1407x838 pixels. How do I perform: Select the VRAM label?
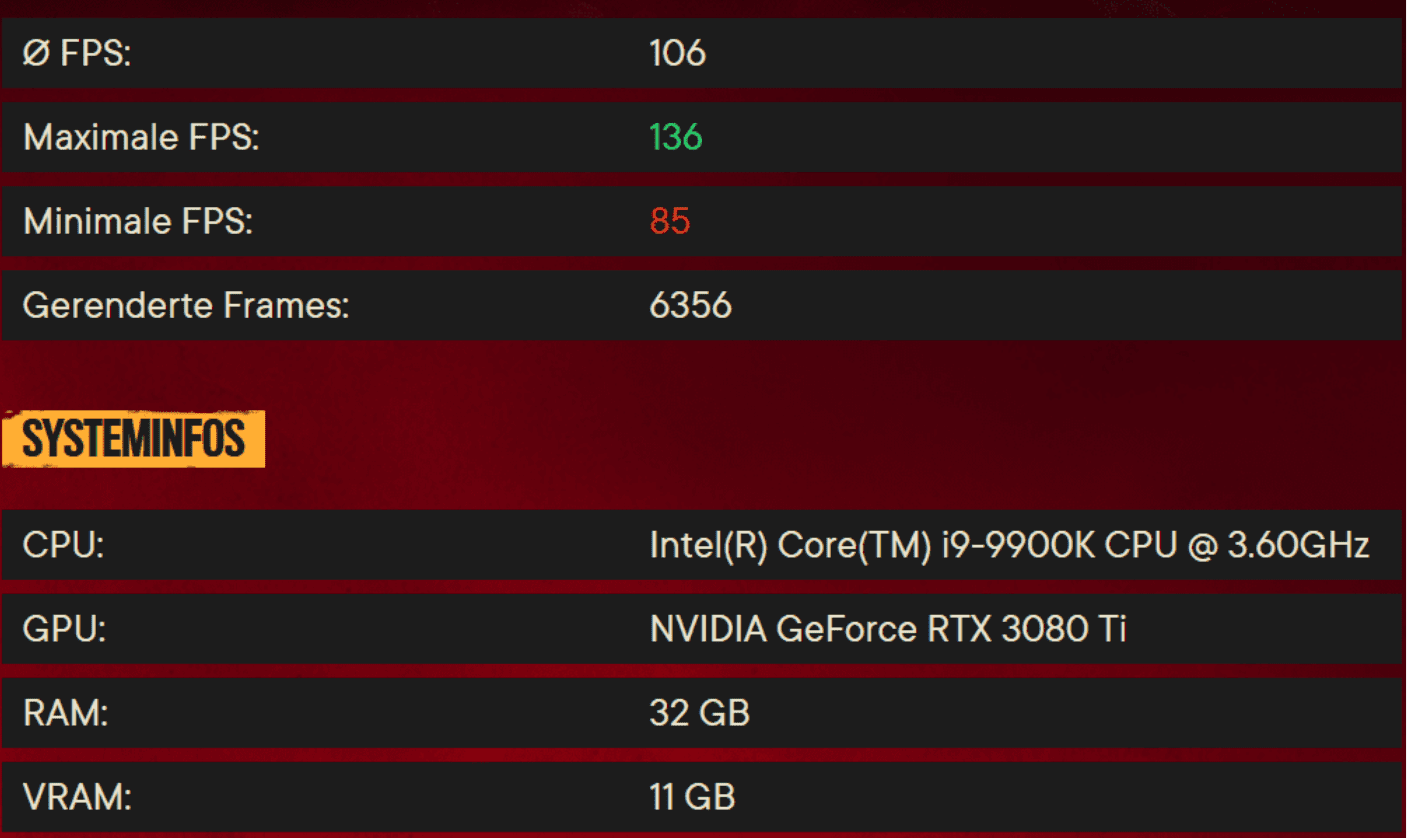(x=77, y=797)
